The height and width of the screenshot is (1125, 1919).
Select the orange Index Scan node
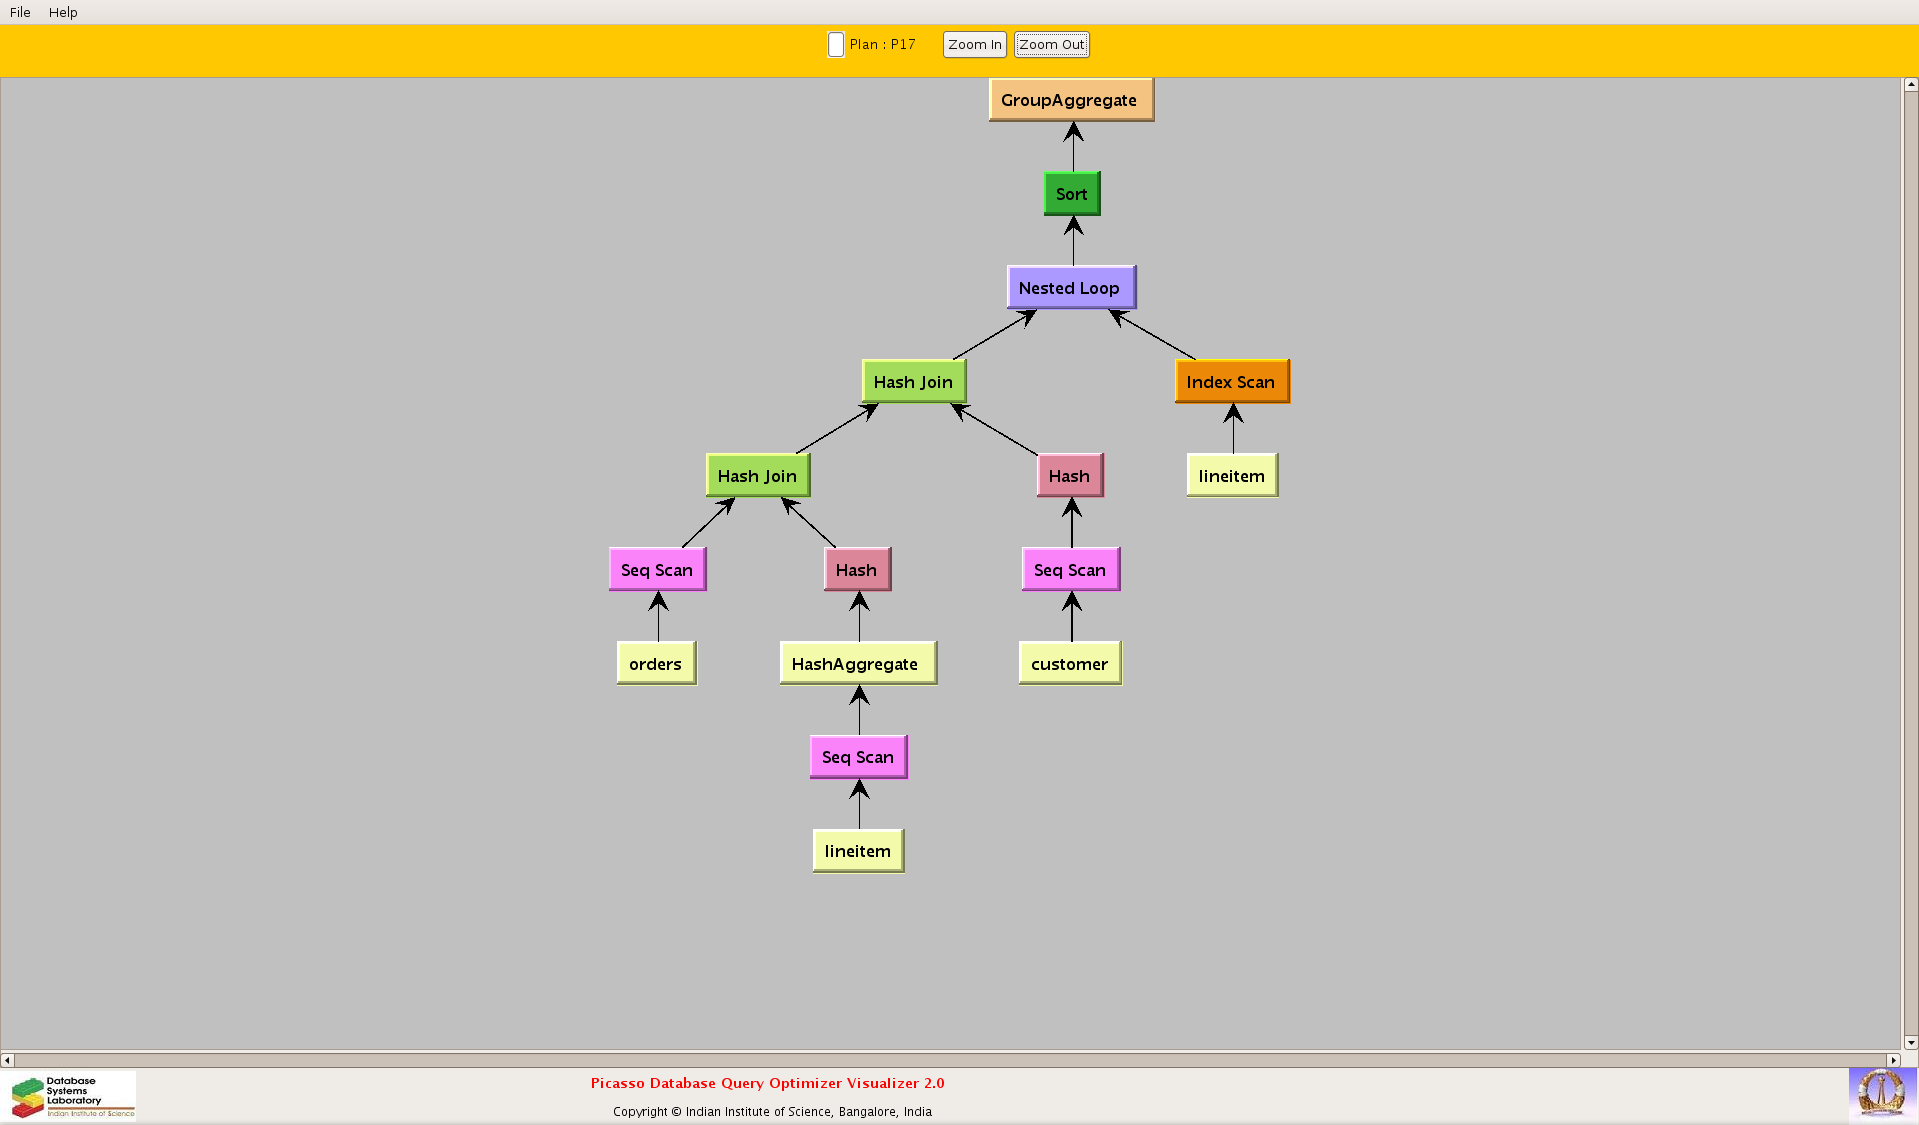(x=1231, y=382)
